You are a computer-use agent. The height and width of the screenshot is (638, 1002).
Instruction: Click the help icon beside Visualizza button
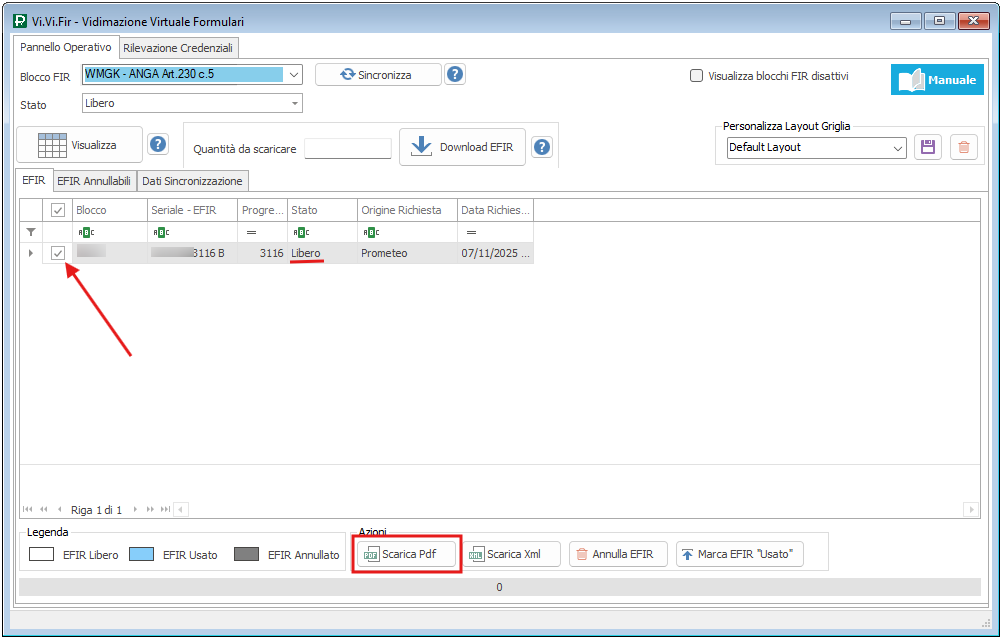158,145
